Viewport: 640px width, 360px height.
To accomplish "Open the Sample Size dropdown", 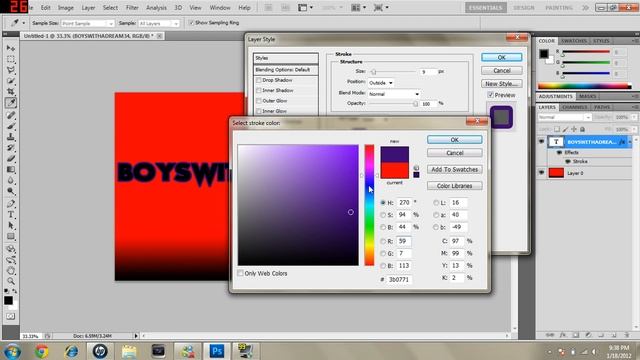I will click(87, 23).
